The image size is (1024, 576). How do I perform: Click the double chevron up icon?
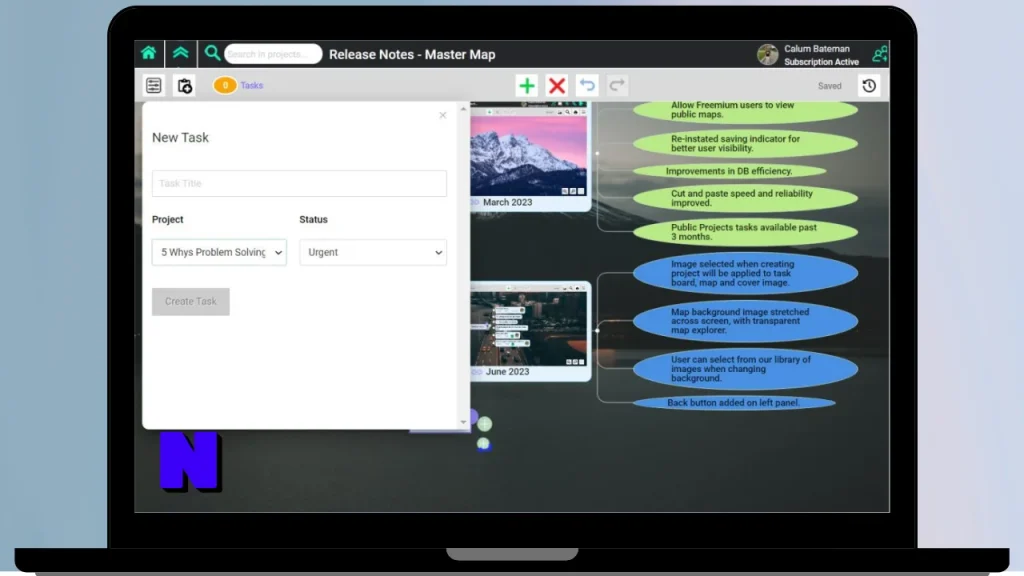pos(180,53)
